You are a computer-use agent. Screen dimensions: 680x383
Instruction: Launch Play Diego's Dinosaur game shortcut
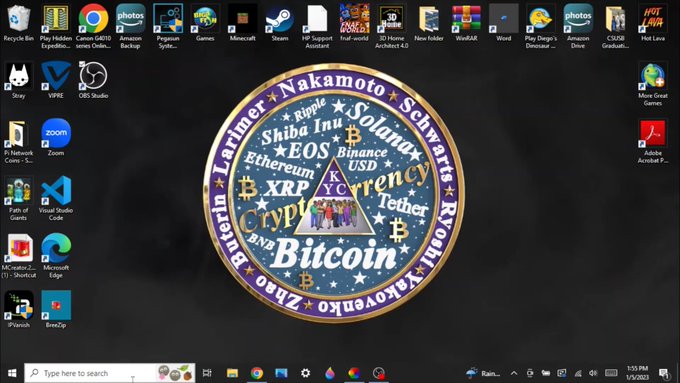click(x=540, y=26)
